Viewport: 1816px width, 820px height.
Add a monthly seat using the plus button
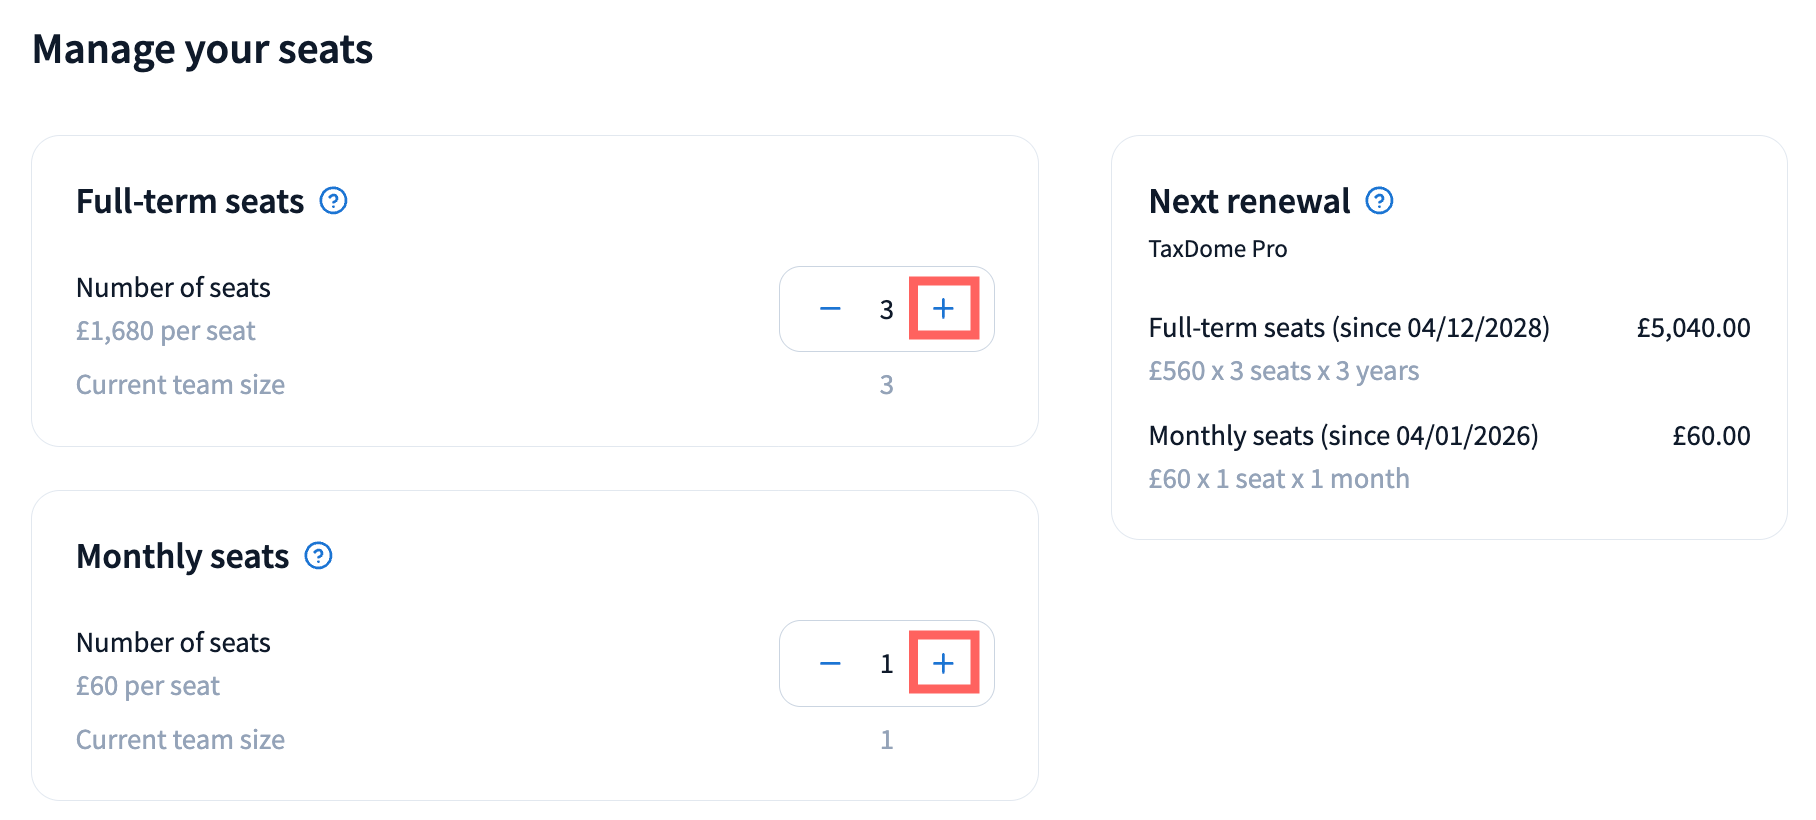point(943,663)
